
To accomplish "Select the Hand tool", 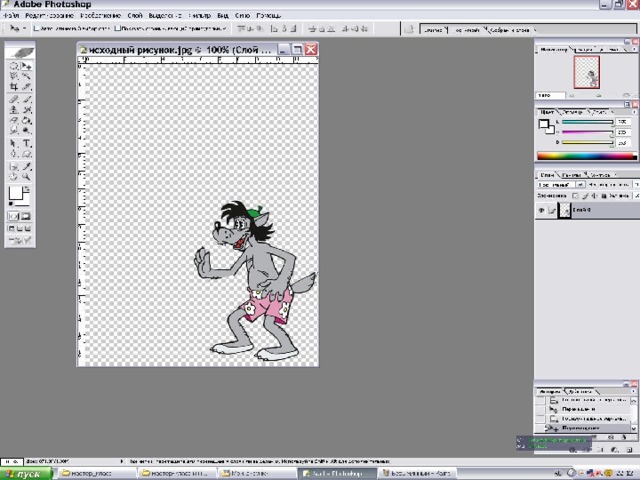I will click(x=14, y=177).
